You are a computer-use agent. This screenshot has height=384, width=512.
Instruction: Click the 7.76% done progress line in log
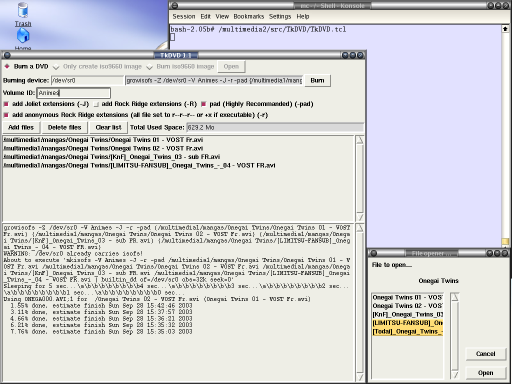pos(101,332)
